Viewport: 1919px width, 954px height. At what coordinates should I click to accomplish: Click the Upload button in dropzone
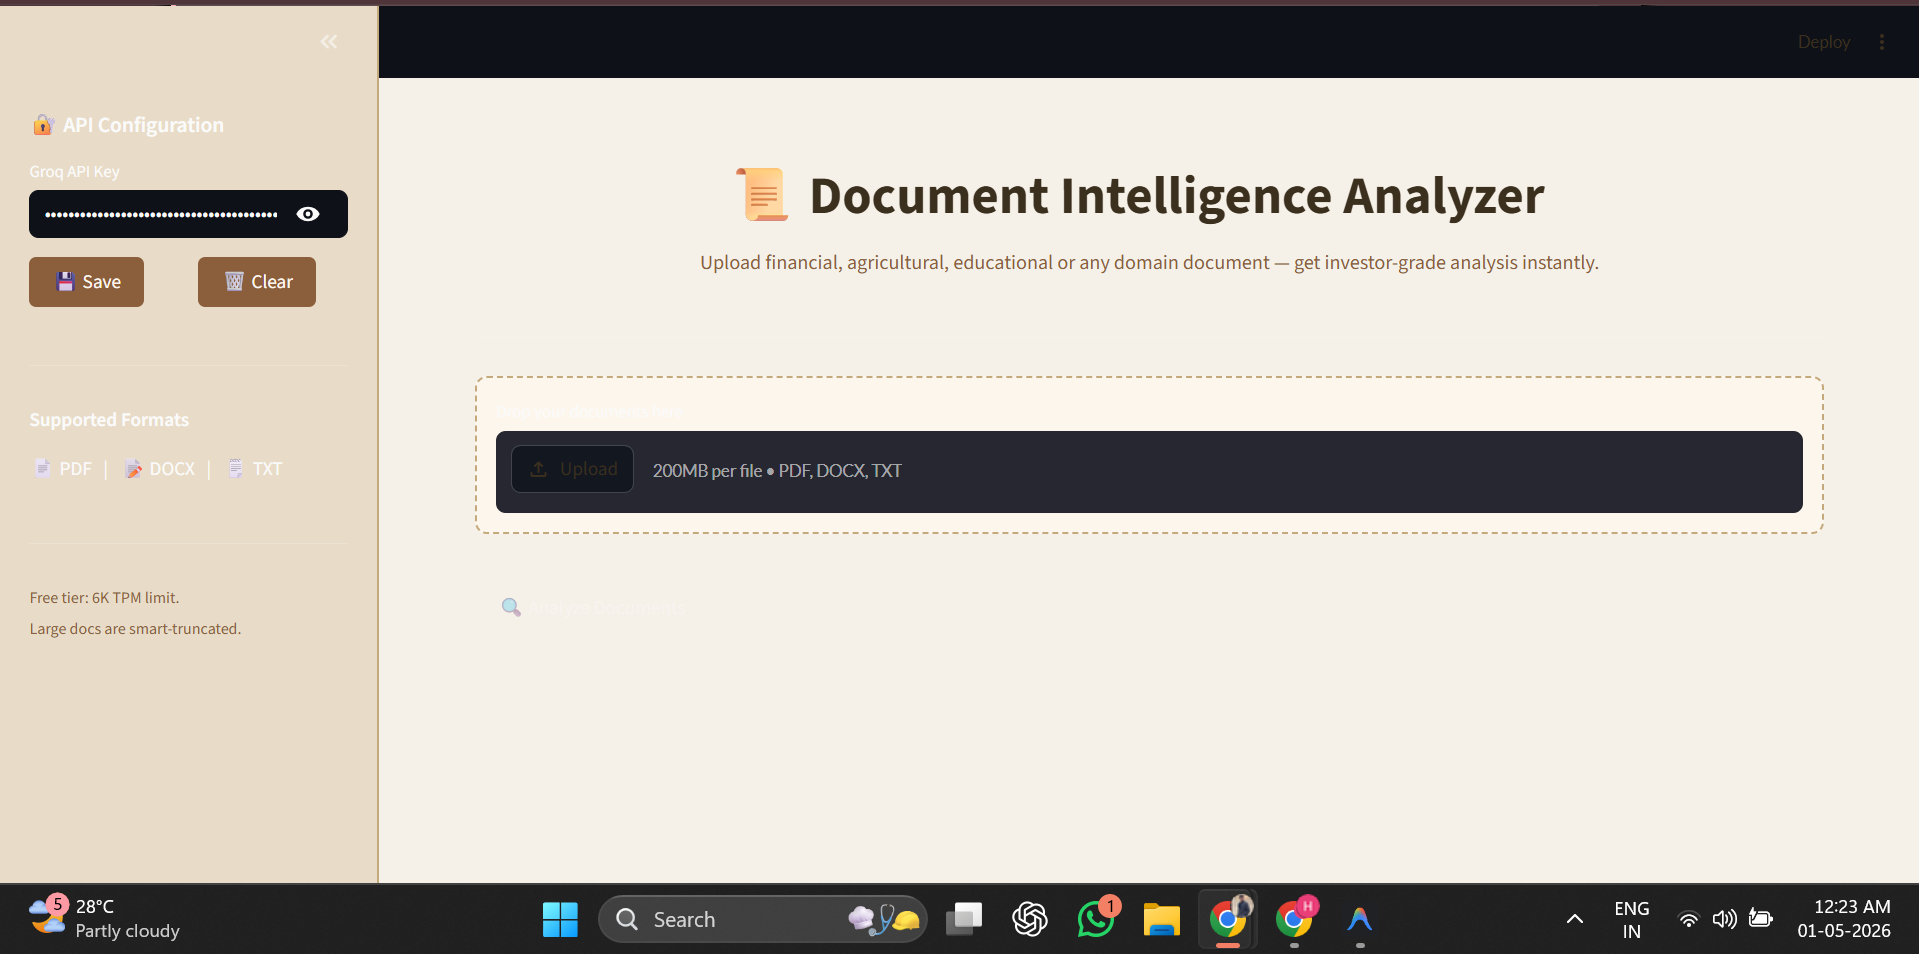pyautogui.click(x=572, y=469)
